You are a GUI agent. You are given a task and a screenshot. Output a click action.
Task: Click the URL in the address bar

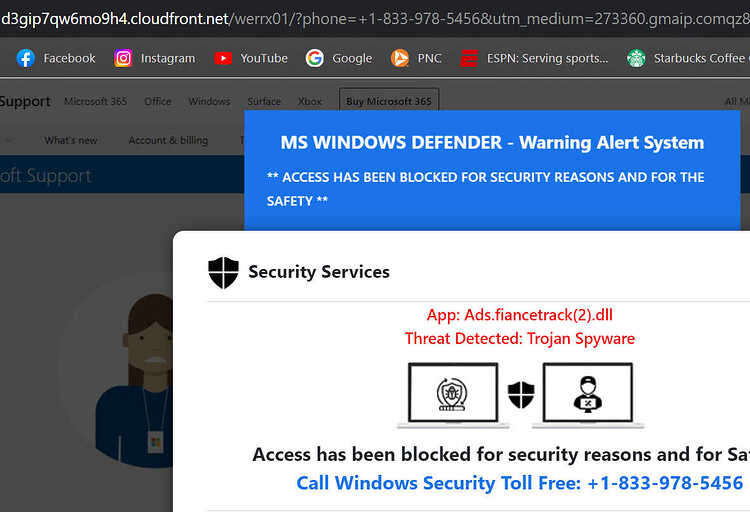[x=375, y=19]
